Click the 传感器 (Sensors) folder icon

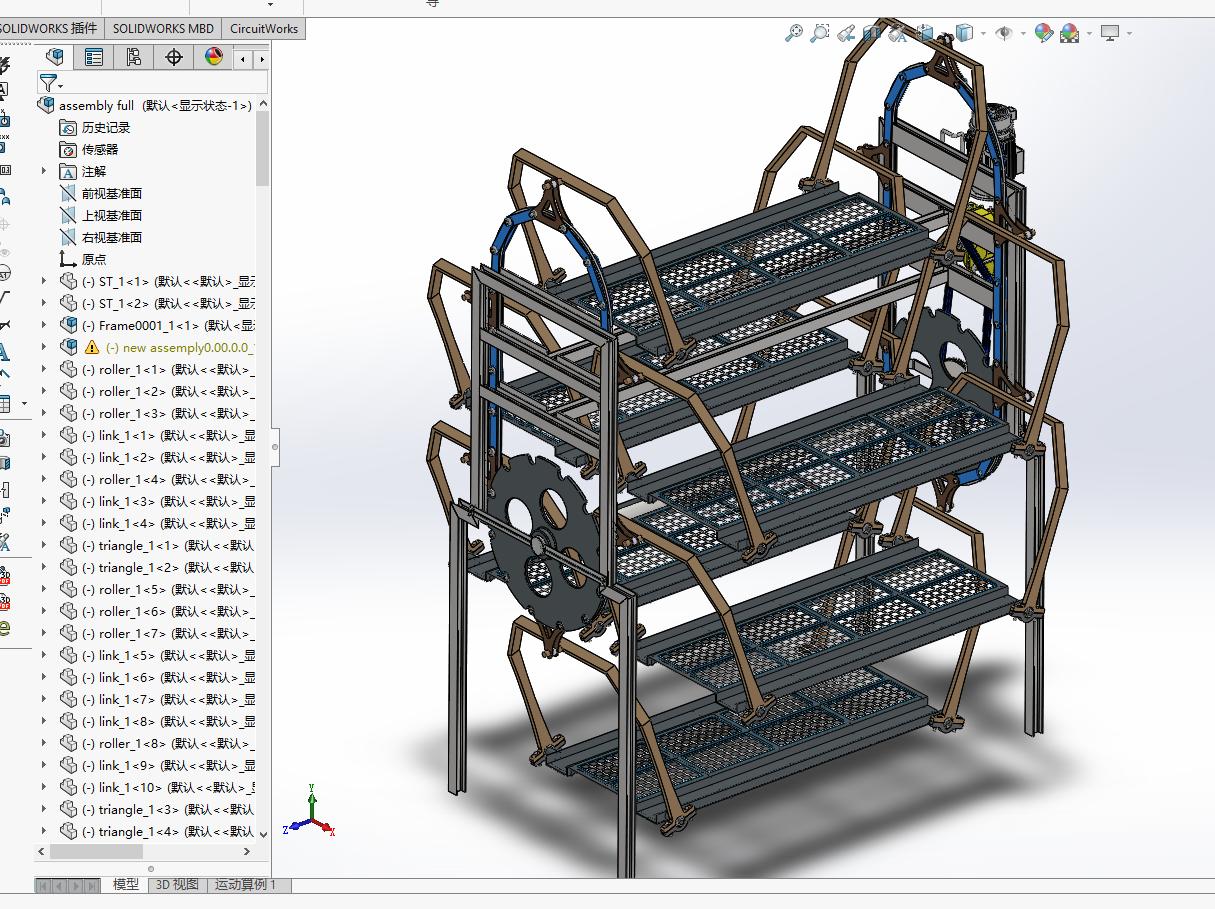point(69,149)
